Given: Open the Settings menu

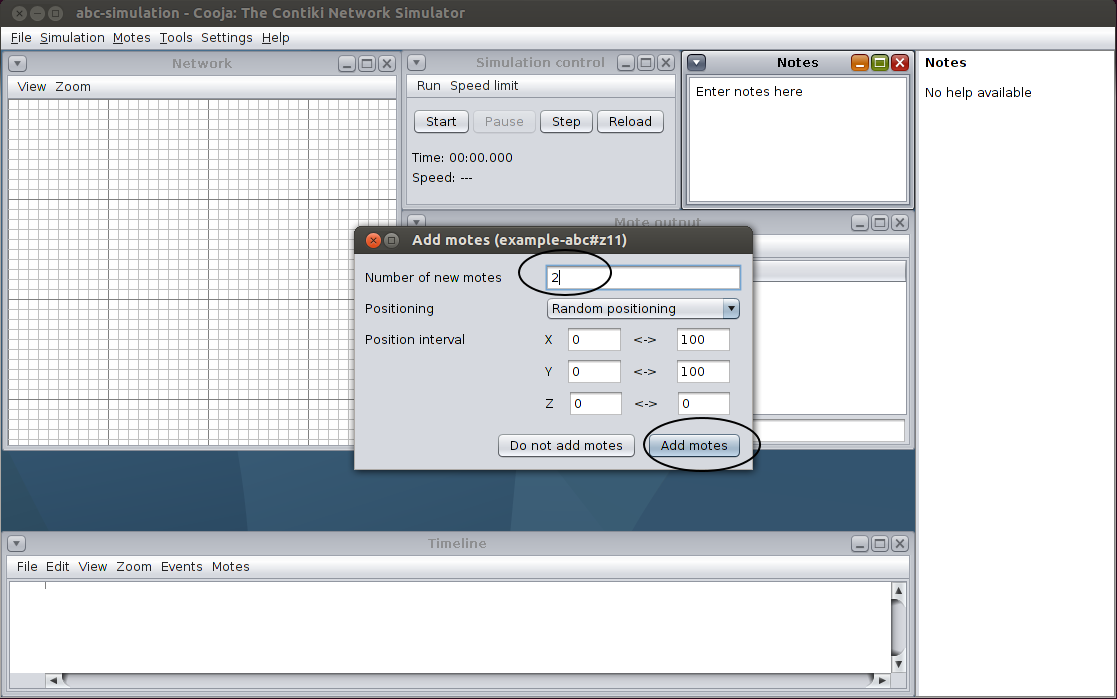Looking at the screenshot, I should click(x=226, y=38).
